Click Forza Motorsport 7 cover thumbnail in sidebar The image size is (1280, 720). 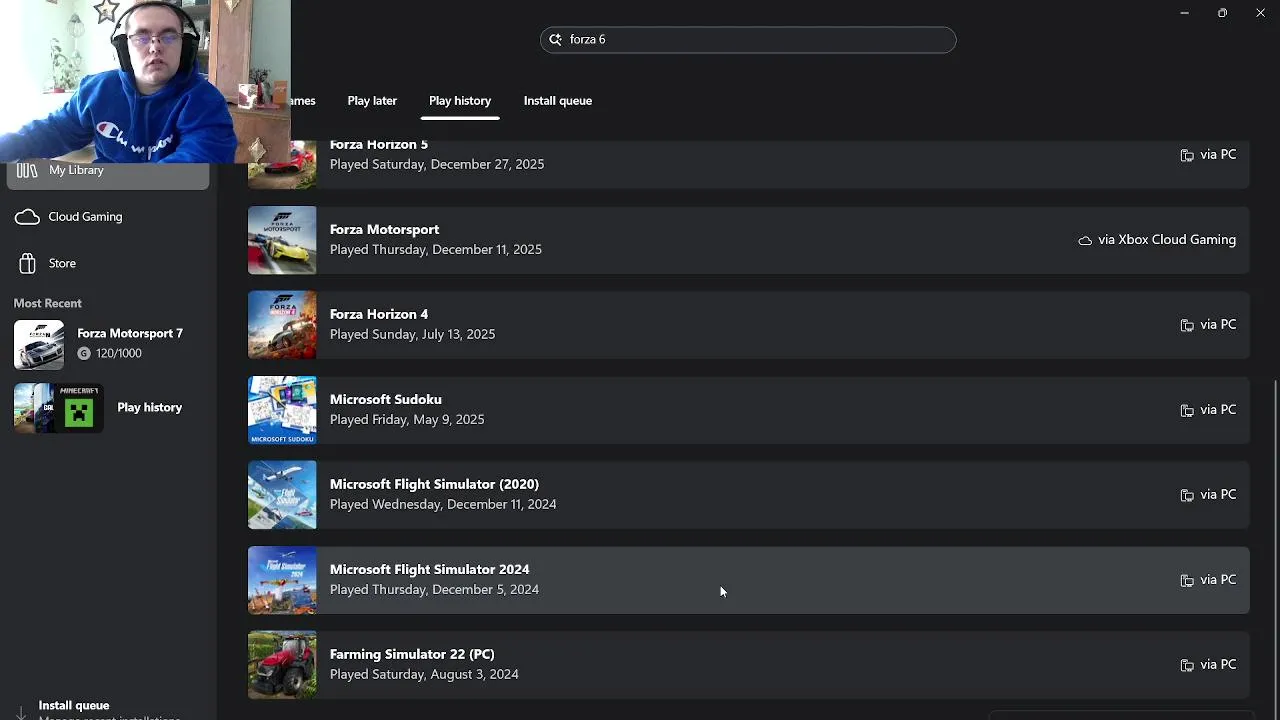[x=39, y=345]
